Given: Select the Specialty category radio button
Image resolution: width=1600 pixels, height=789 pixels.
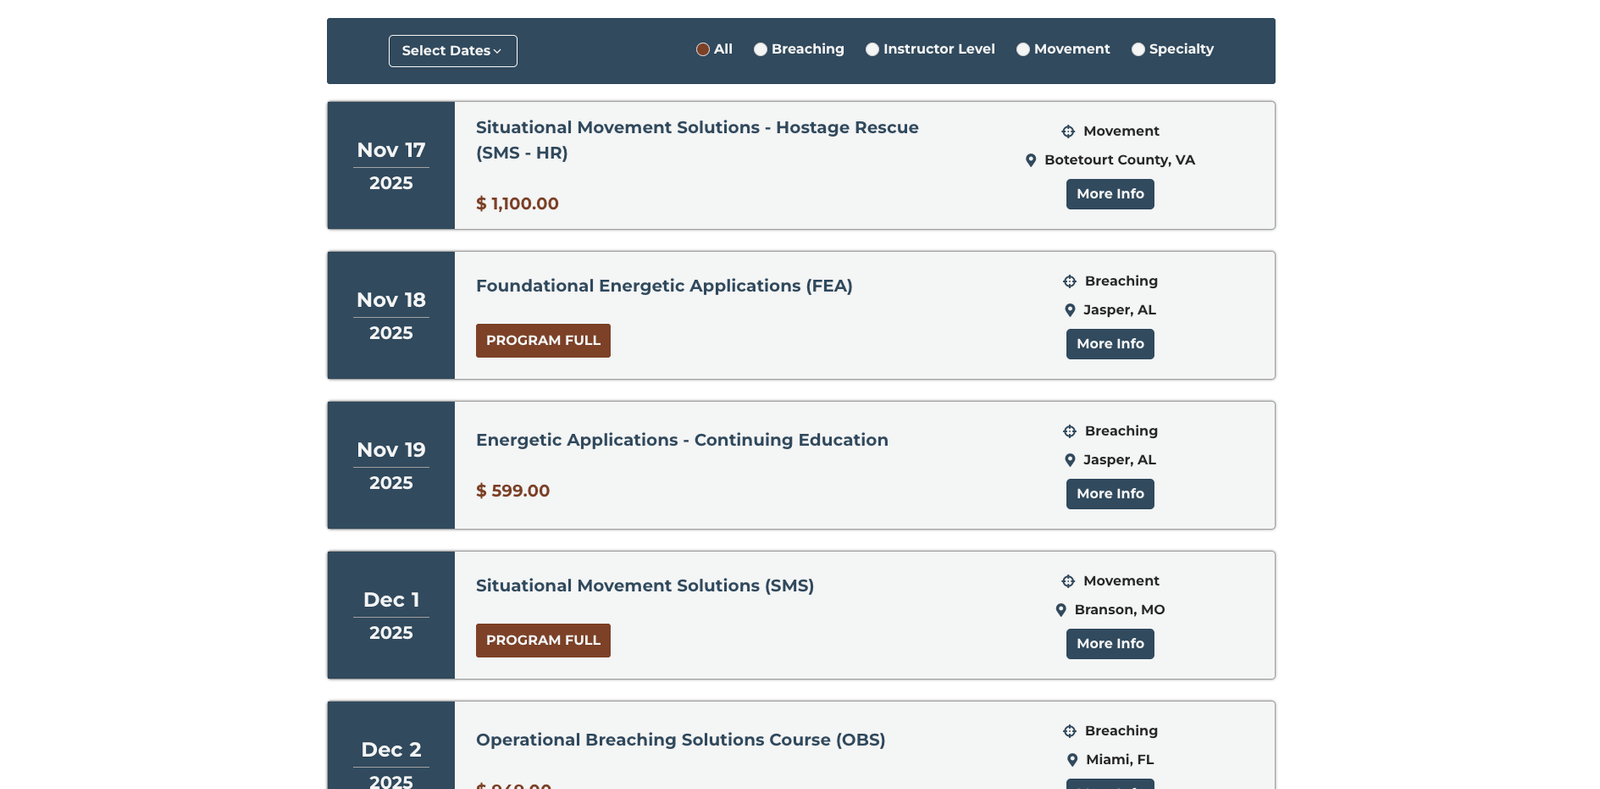Looking at the screenshot, I should (x=1138, y=49).
